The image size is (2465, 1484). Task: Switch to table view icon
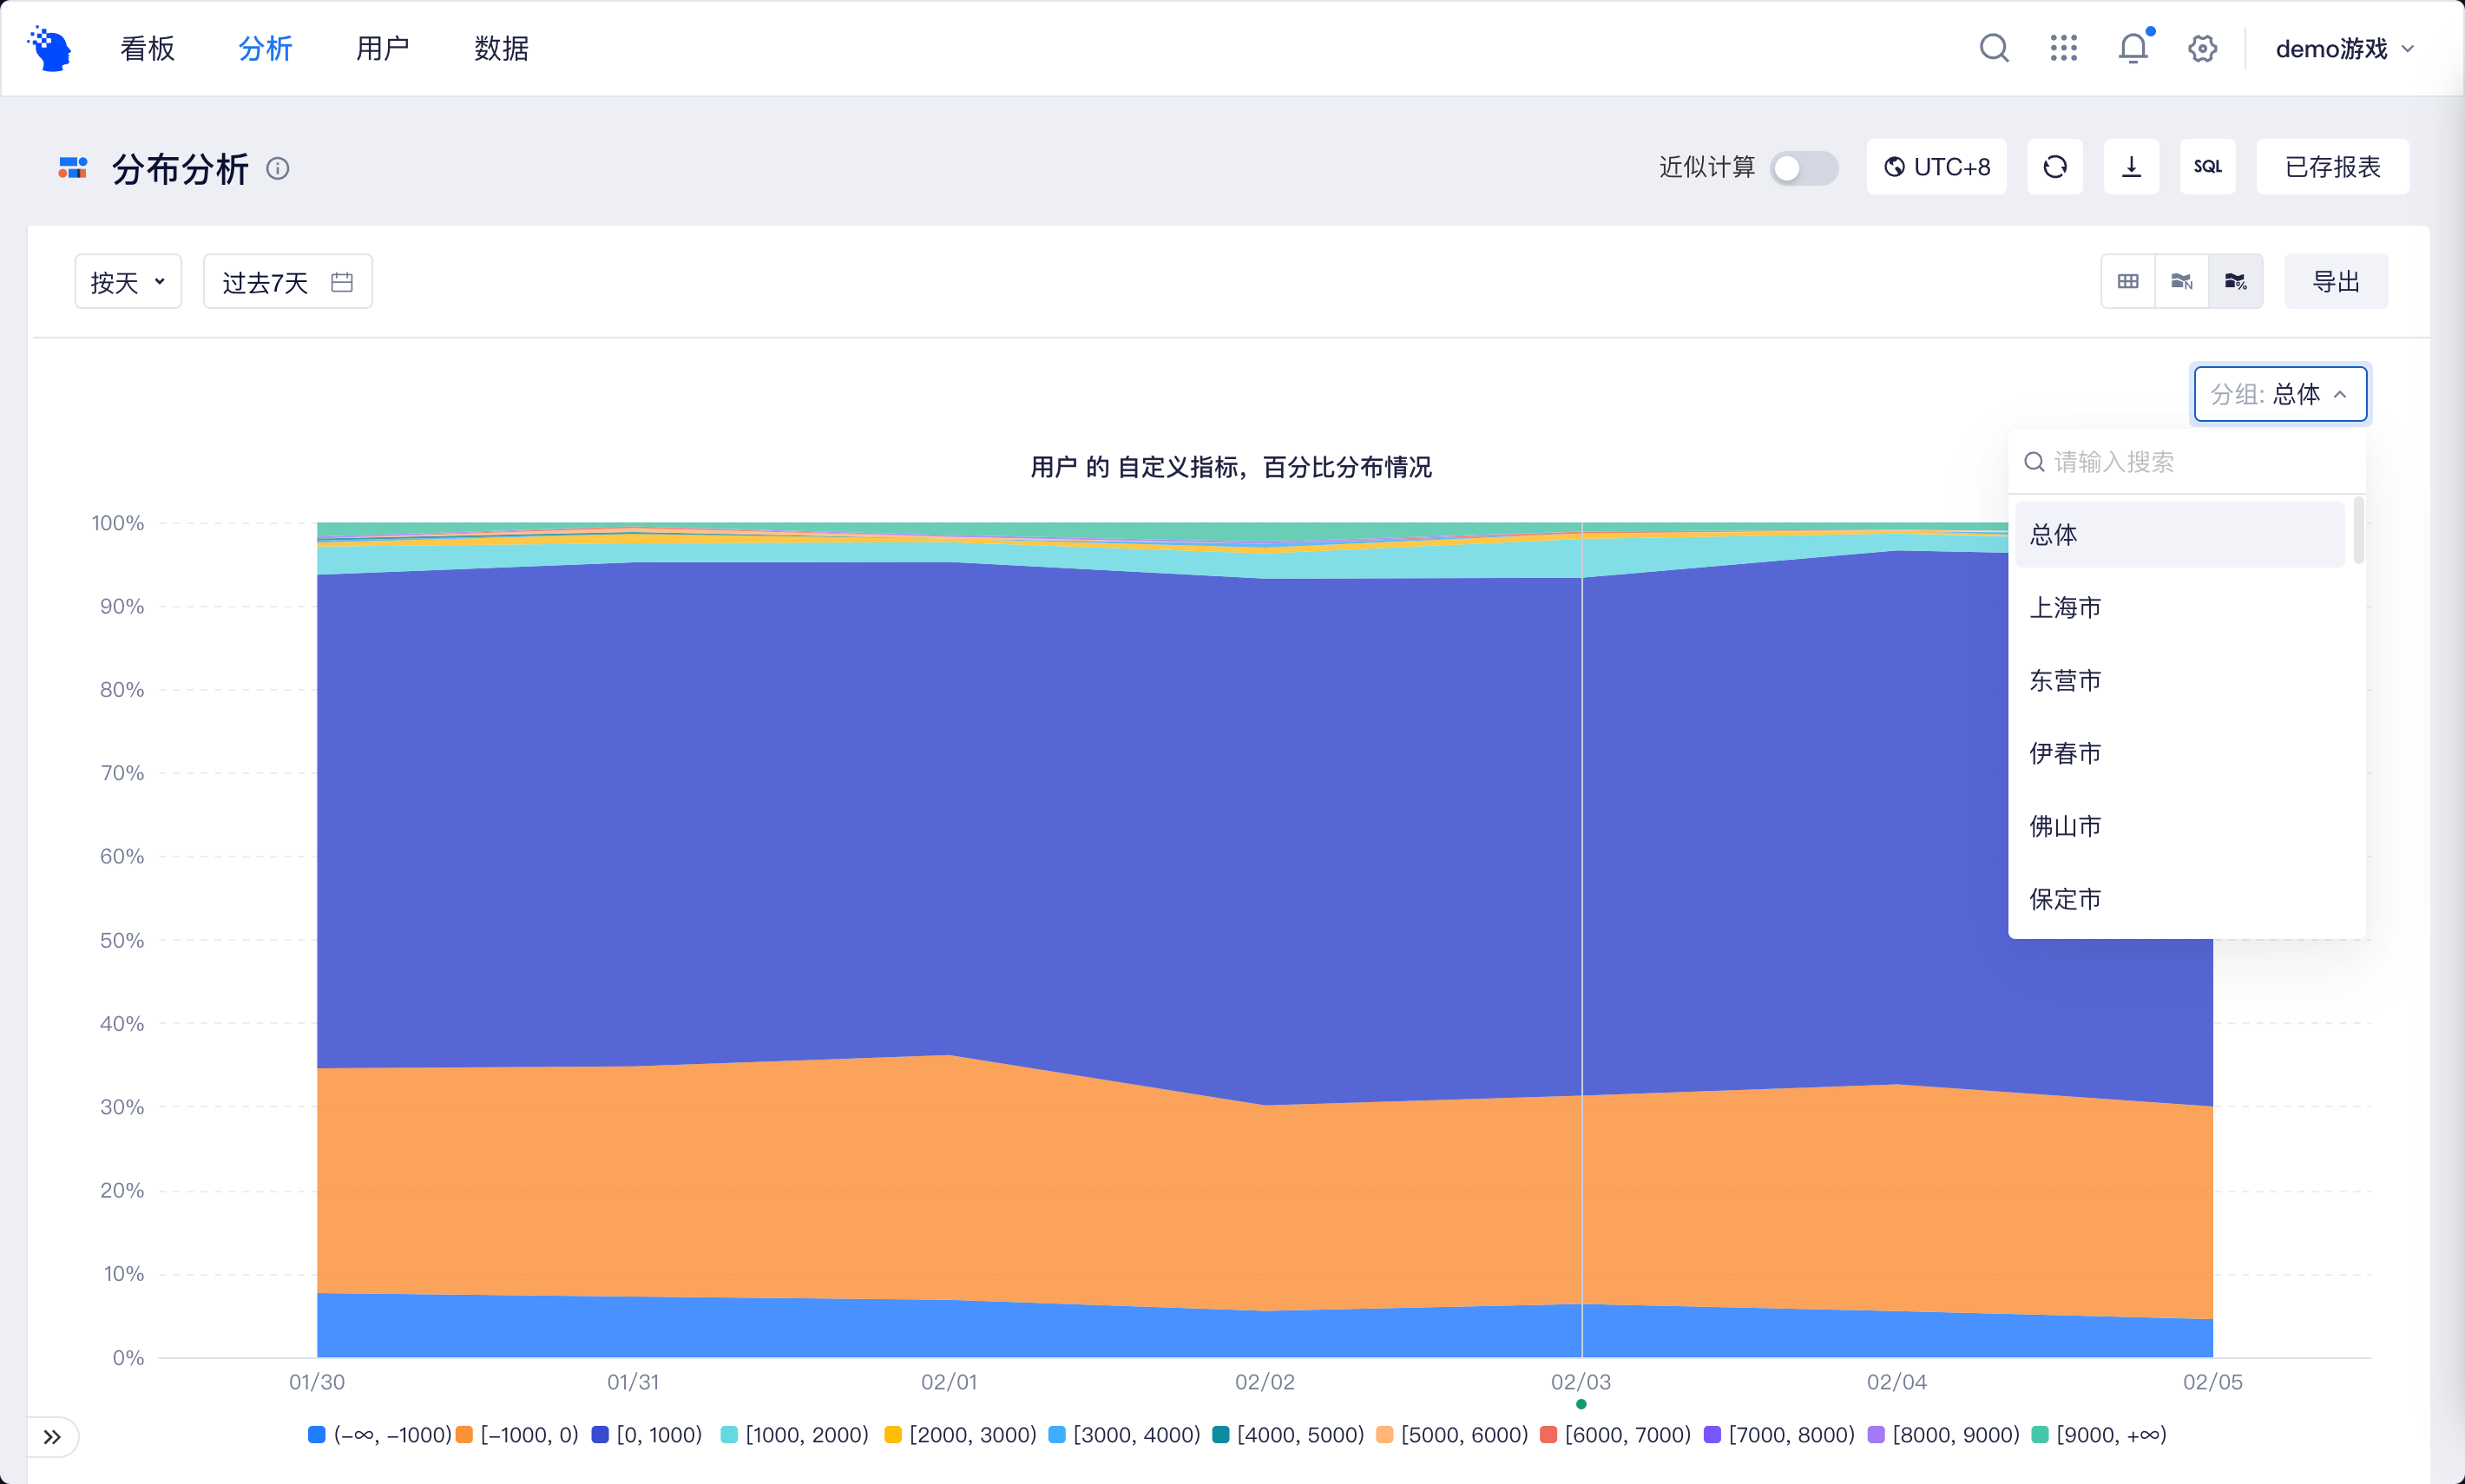point(2127,282)
